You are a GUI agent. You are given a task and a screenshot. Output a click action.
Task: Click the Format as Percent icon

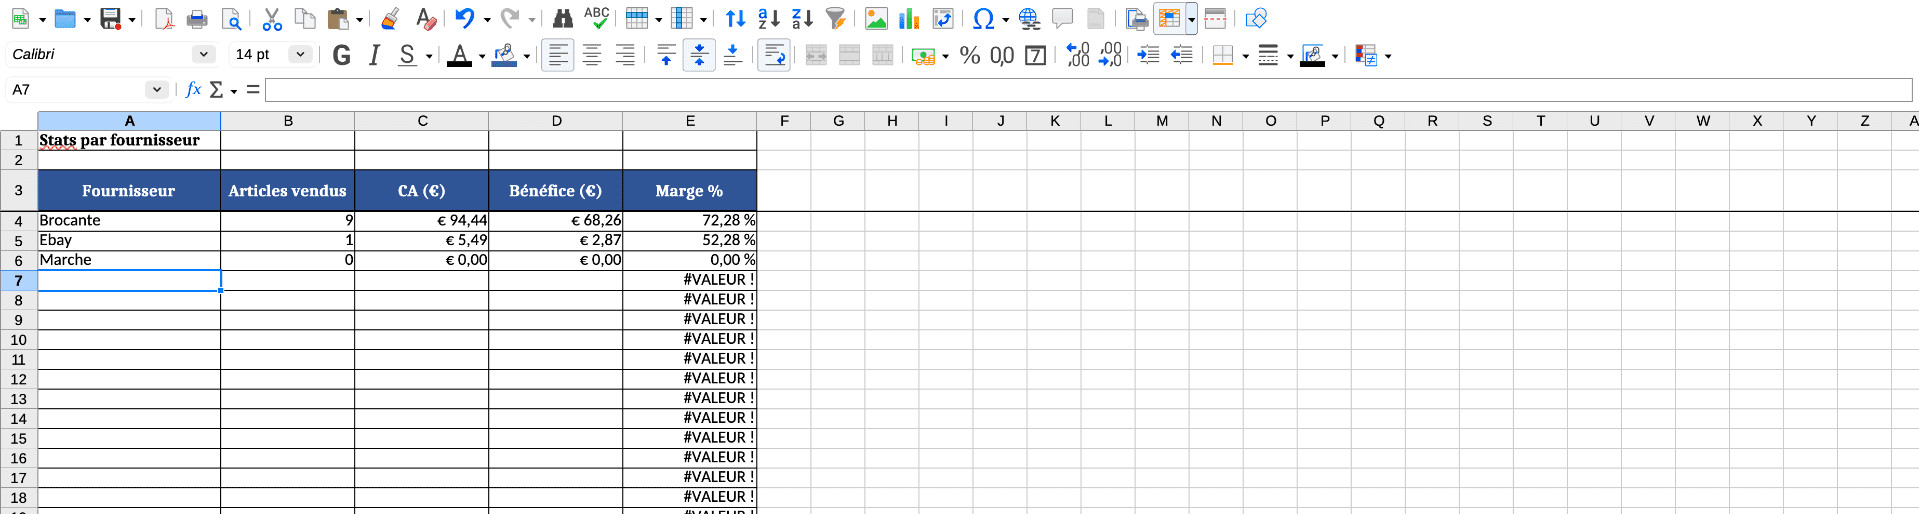(x=969, y=55)
